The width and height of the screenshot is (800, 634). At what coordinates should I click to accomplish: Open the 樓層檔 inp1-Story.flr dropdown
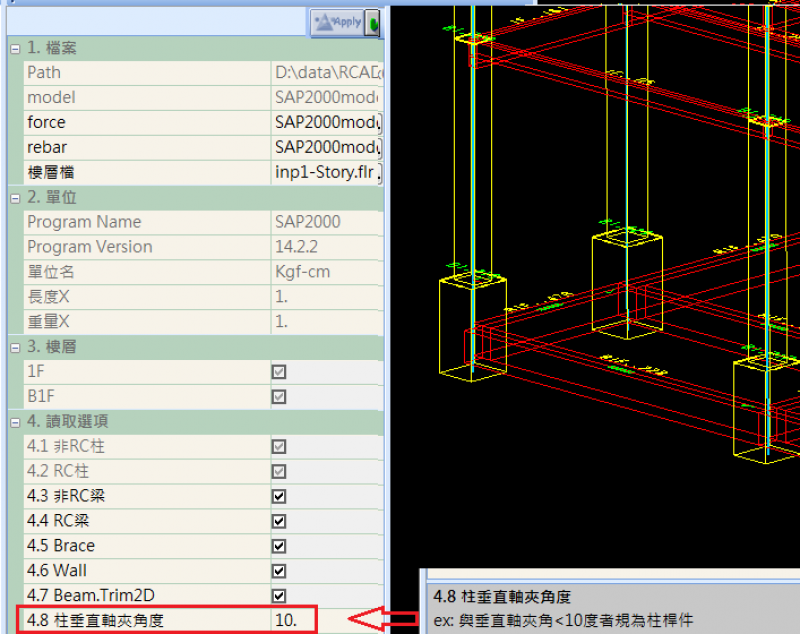(x=380, y=173)
